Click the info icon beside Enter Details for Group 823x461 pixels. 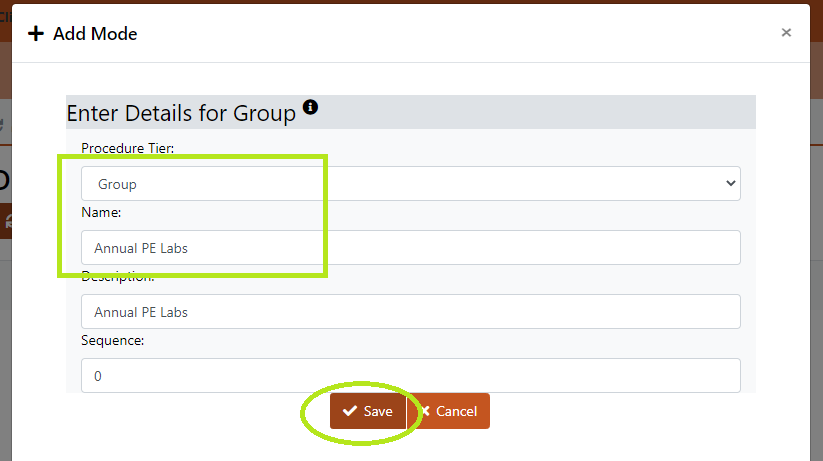[310, 107]
